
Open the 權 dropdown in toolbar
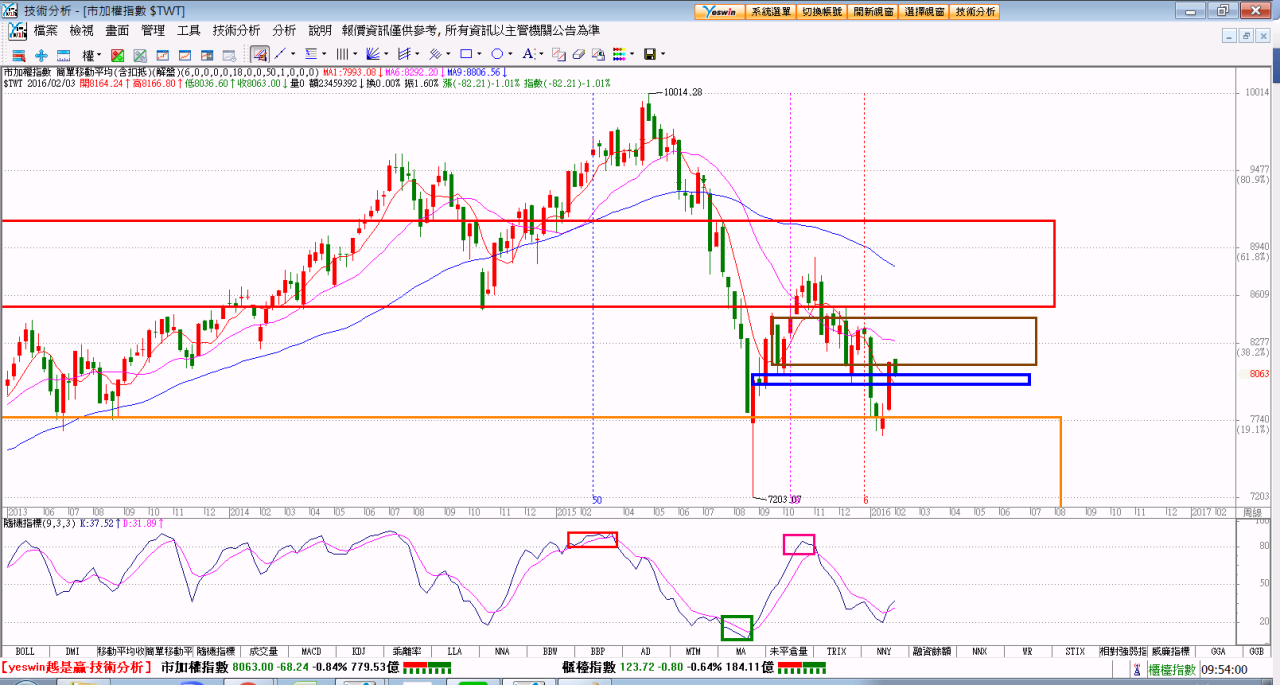(90, 54)
